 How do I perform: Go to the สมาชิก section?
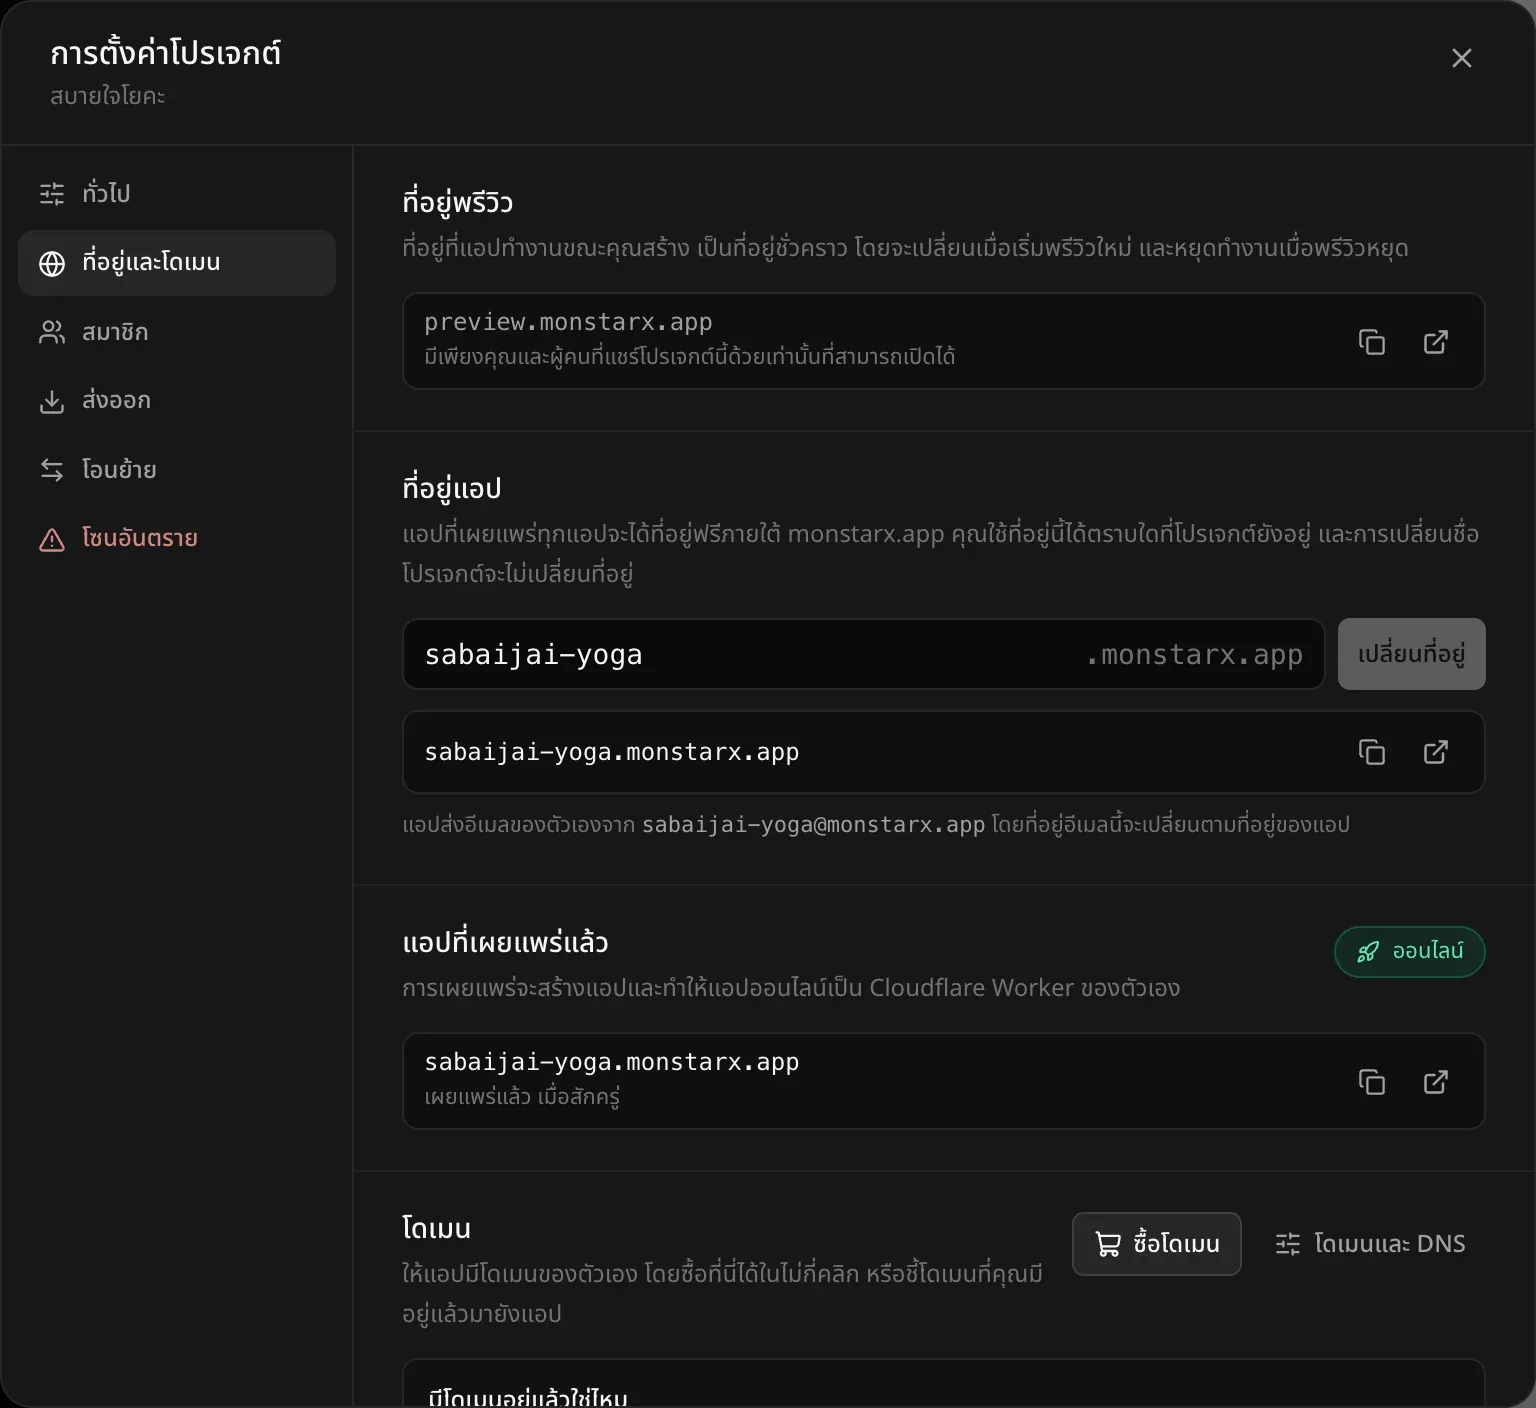click(x=177, y=332)
